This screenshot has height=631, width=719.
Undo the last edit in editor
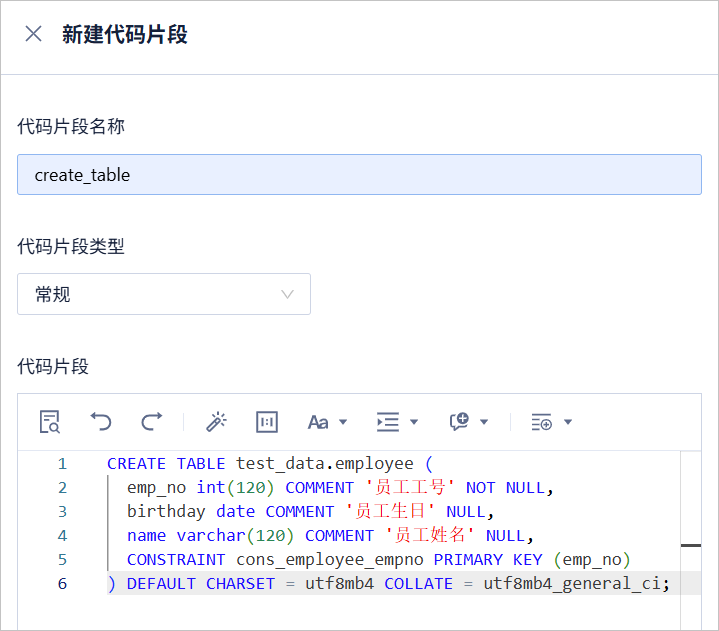pos(101,422)
